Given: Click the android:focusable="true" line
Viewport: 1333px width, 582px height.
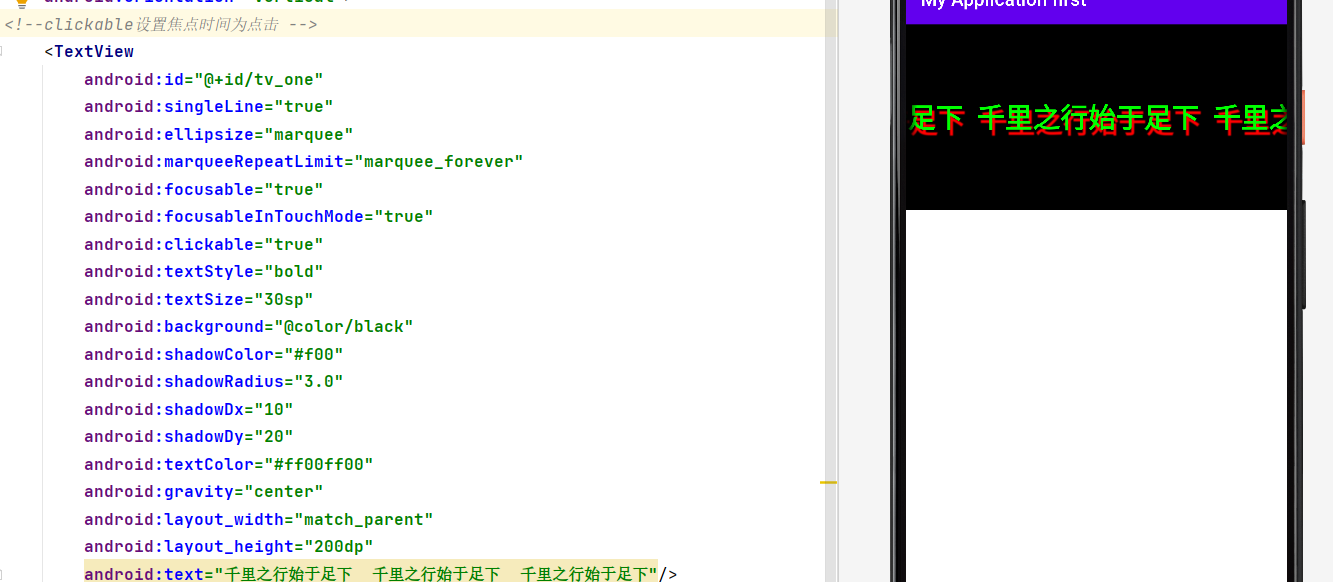Looking at the screenshot, I should point(204,189).
